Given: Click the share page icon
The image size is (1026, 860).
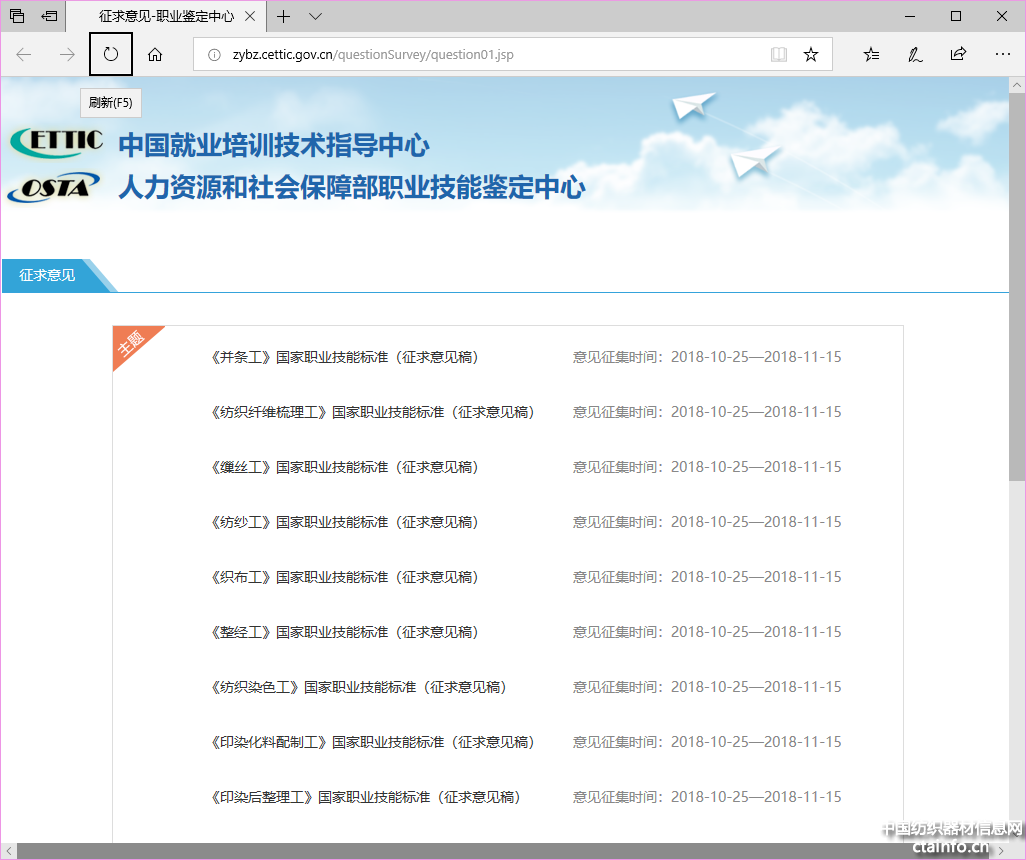Looking at the screenshot, I should [x=958, y=54].
